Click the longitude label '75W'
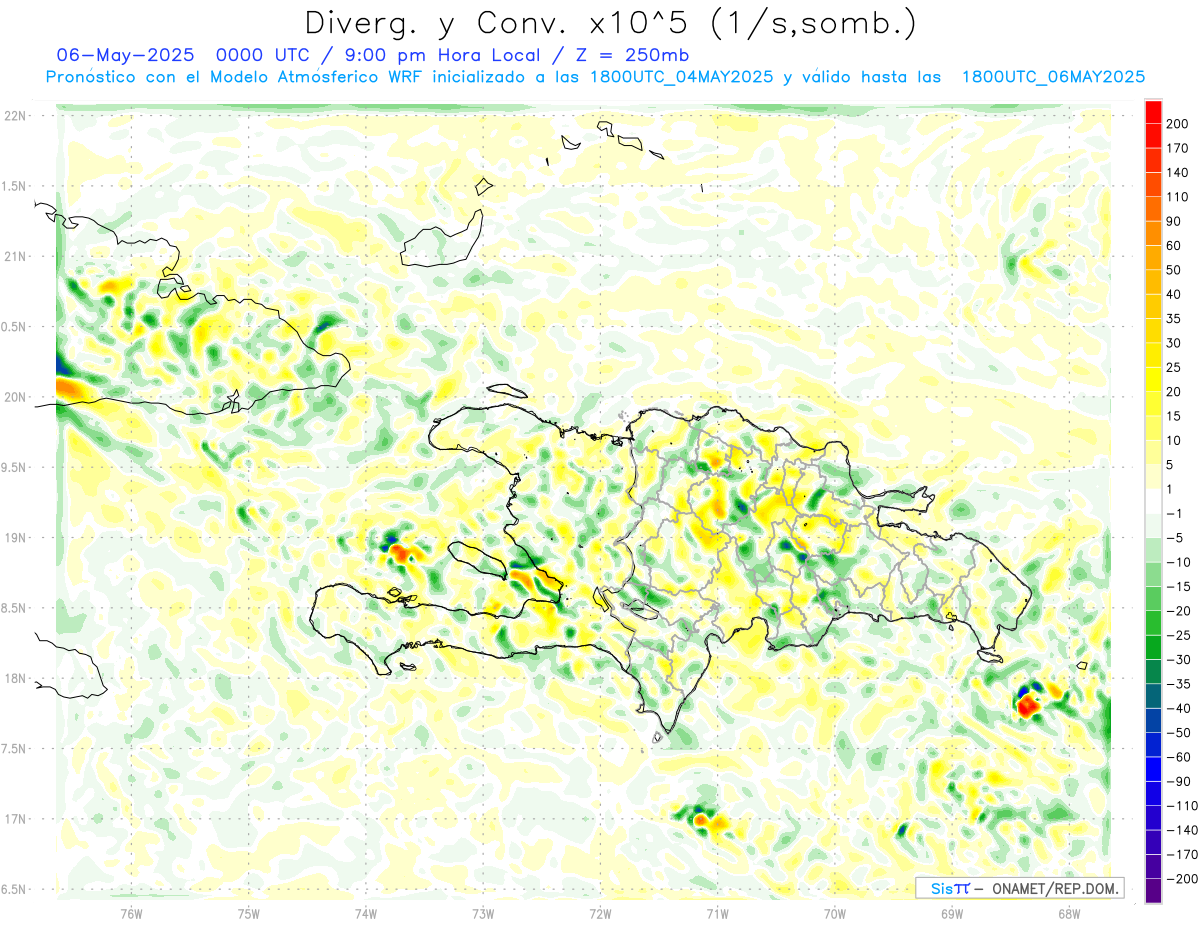Screen dimensions: 1200x927 coord(248,914)
